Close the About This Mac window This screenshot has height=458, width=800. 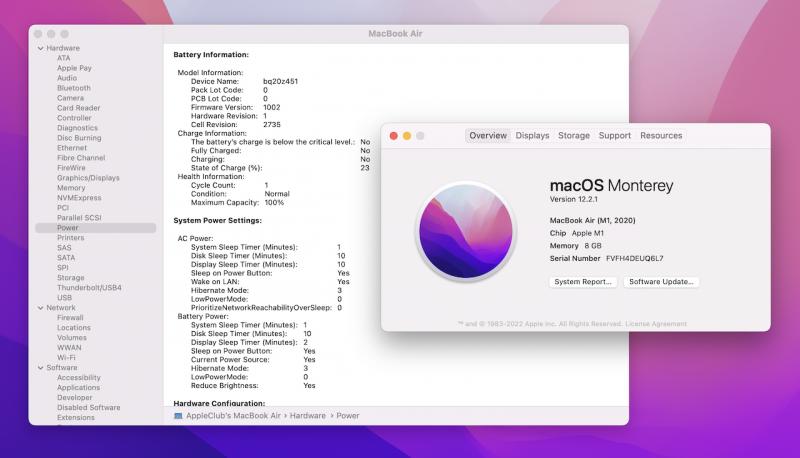(x=393, y=136)
